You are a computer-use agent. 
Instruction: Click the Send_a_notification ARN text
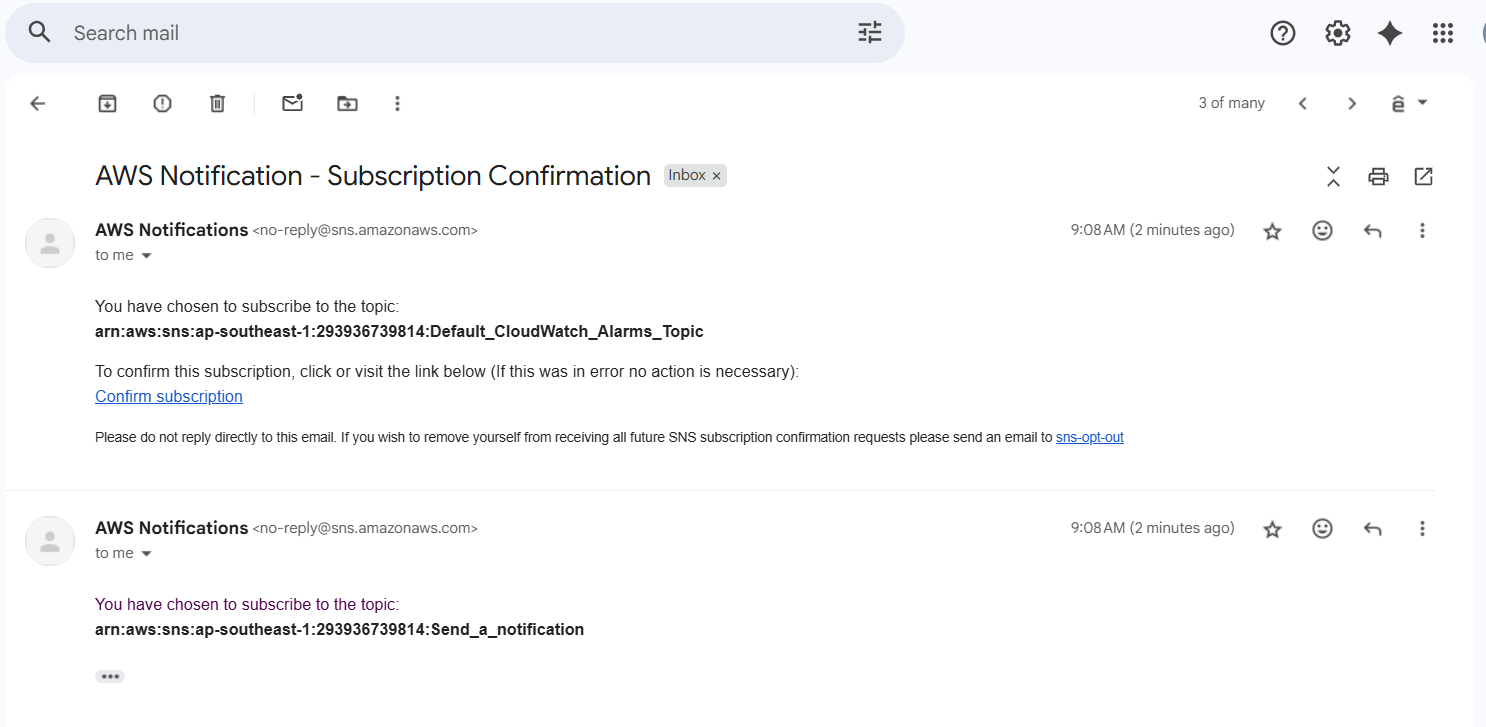coord(339,629)
